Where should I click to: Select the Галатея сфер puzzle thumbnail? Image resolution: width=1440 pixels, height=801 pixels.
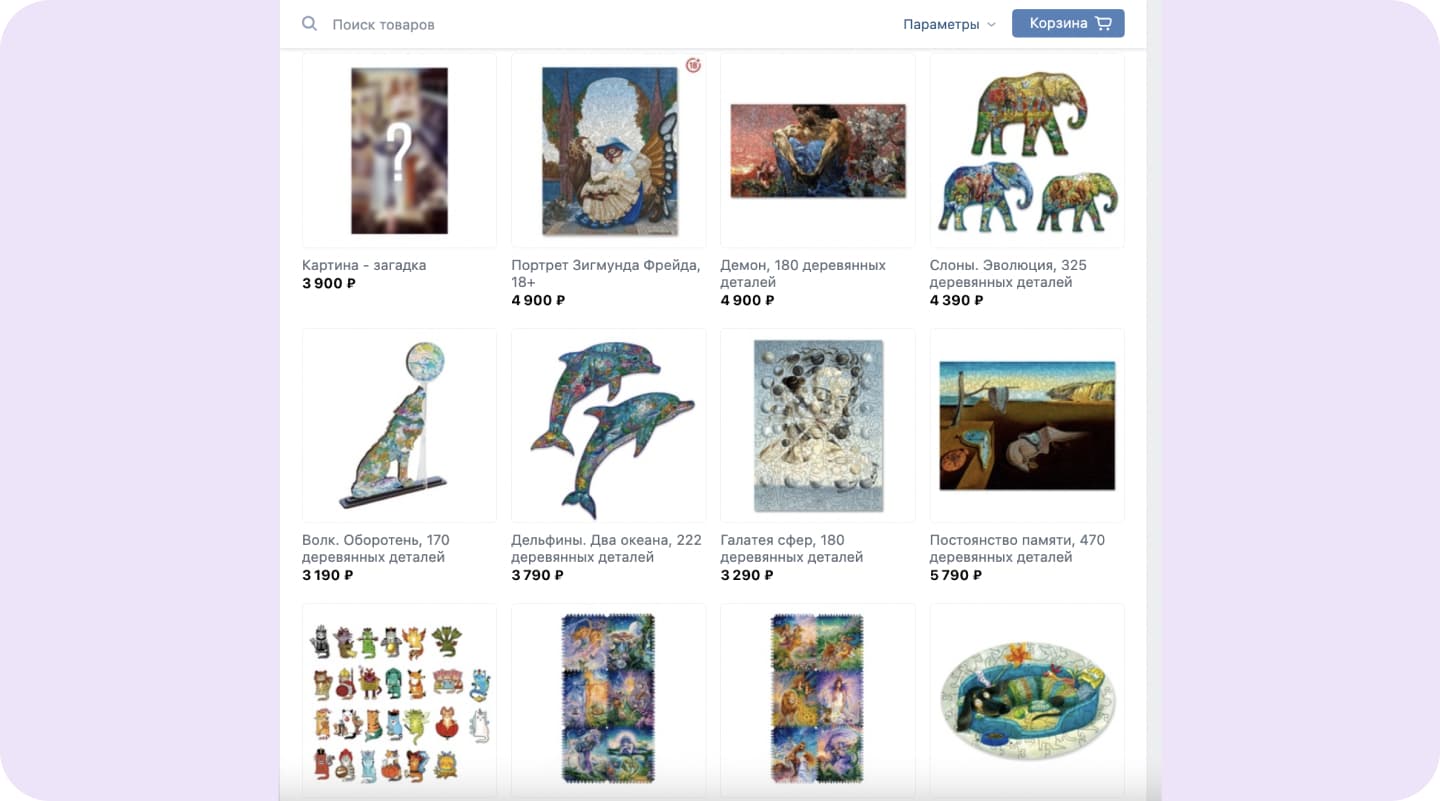tap(818, 426)
